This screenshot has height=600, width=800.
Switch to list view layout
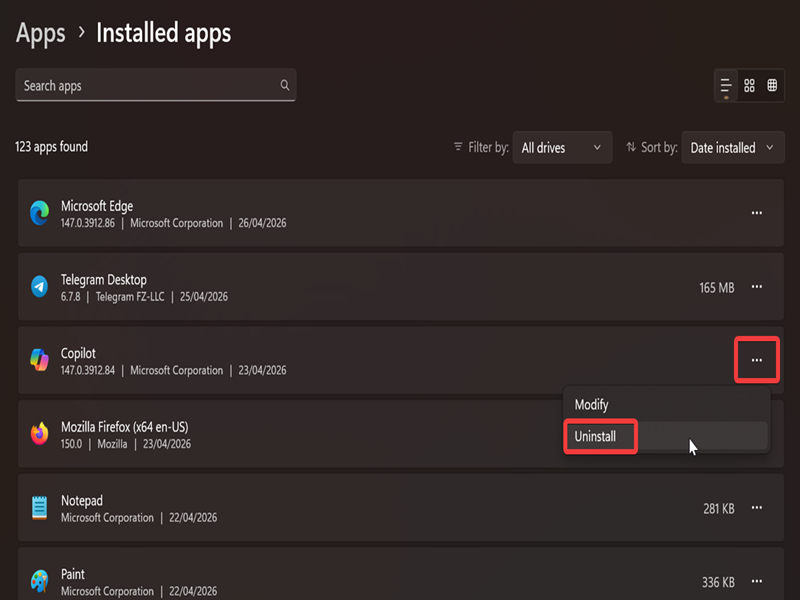click(x=726, y=86)
